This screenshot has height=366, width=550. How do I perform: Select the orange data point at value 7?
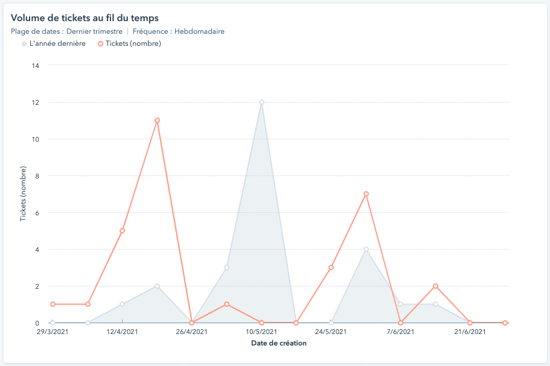366,194
